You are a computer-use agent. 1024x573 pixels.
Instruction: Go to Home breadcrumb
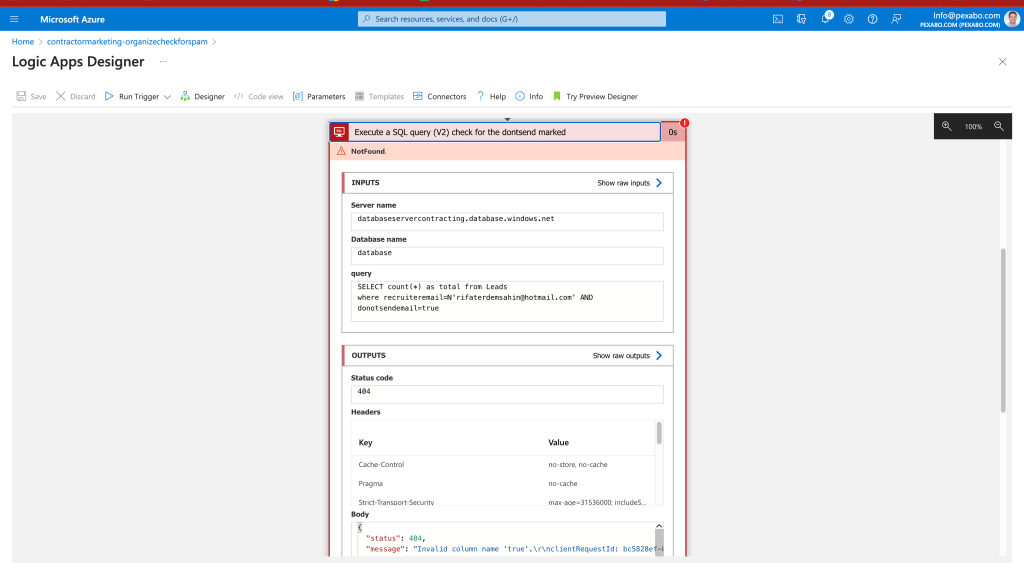pos(23,41)
